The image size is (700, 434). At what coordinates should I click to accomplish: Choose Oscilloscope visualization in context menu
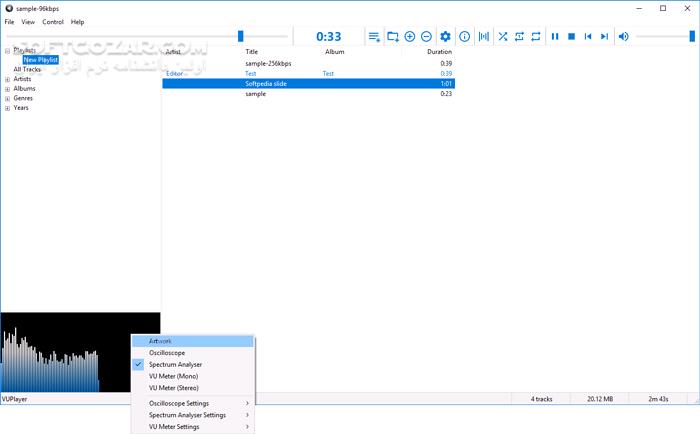[x=167, y=353]
